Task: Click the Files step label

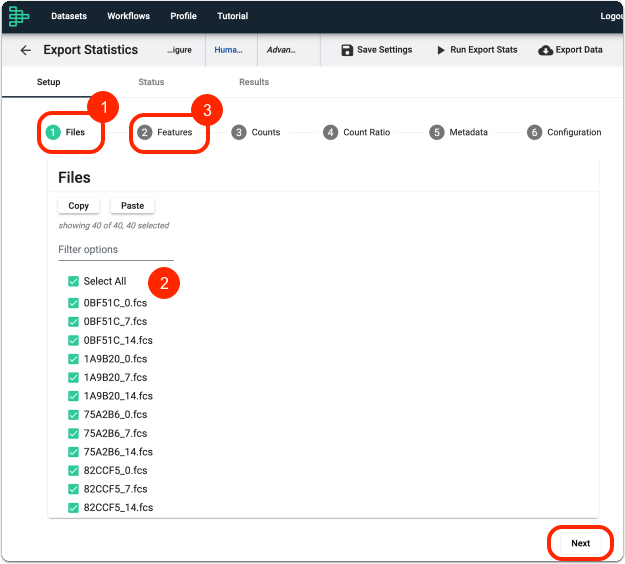Action: (x=75, y=132)
